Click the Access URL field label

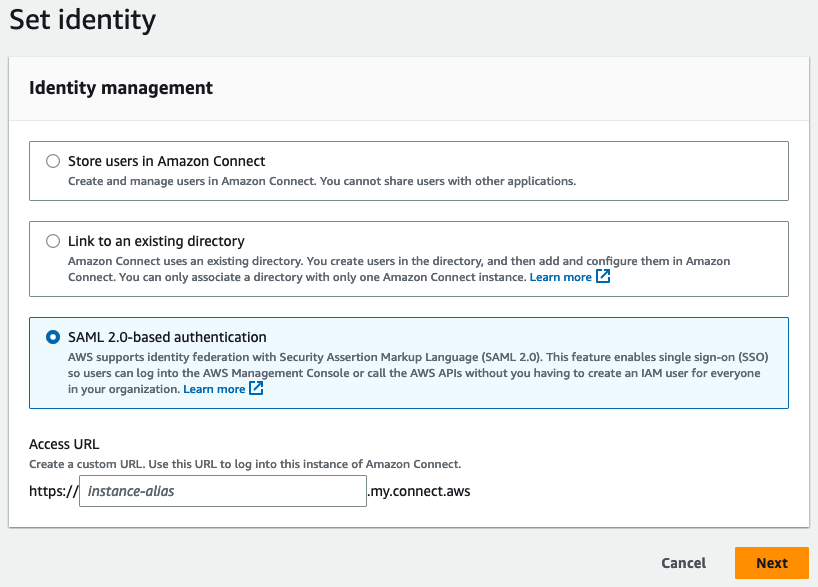(x=64, y=444)
